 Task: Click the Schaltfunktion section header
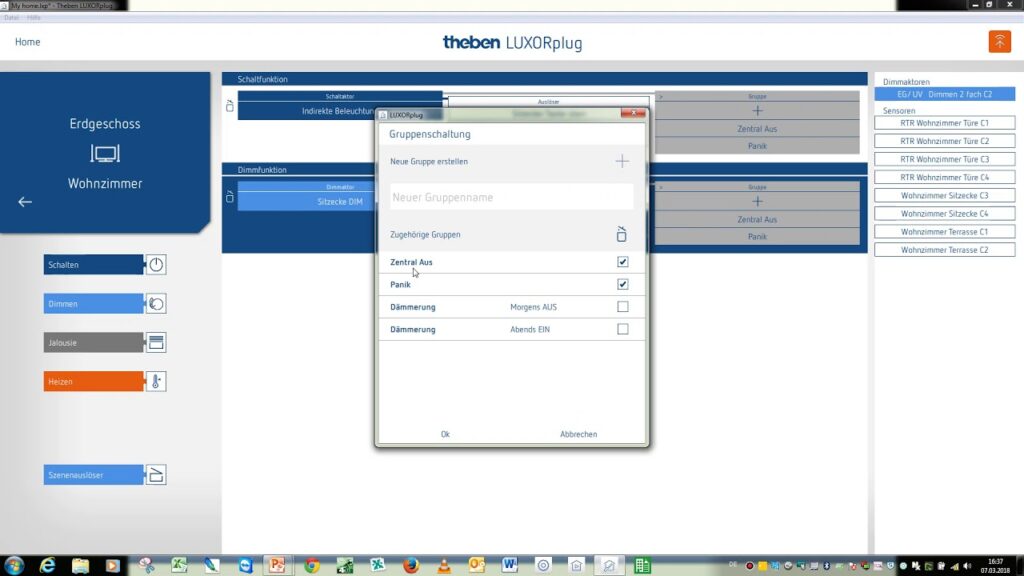click(x=544, y=79)
